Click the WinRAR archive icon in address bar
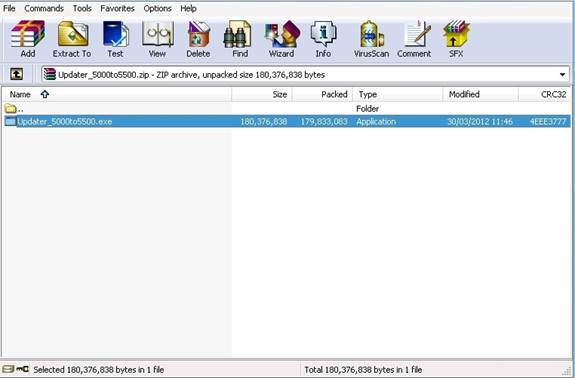 point(50,74)
